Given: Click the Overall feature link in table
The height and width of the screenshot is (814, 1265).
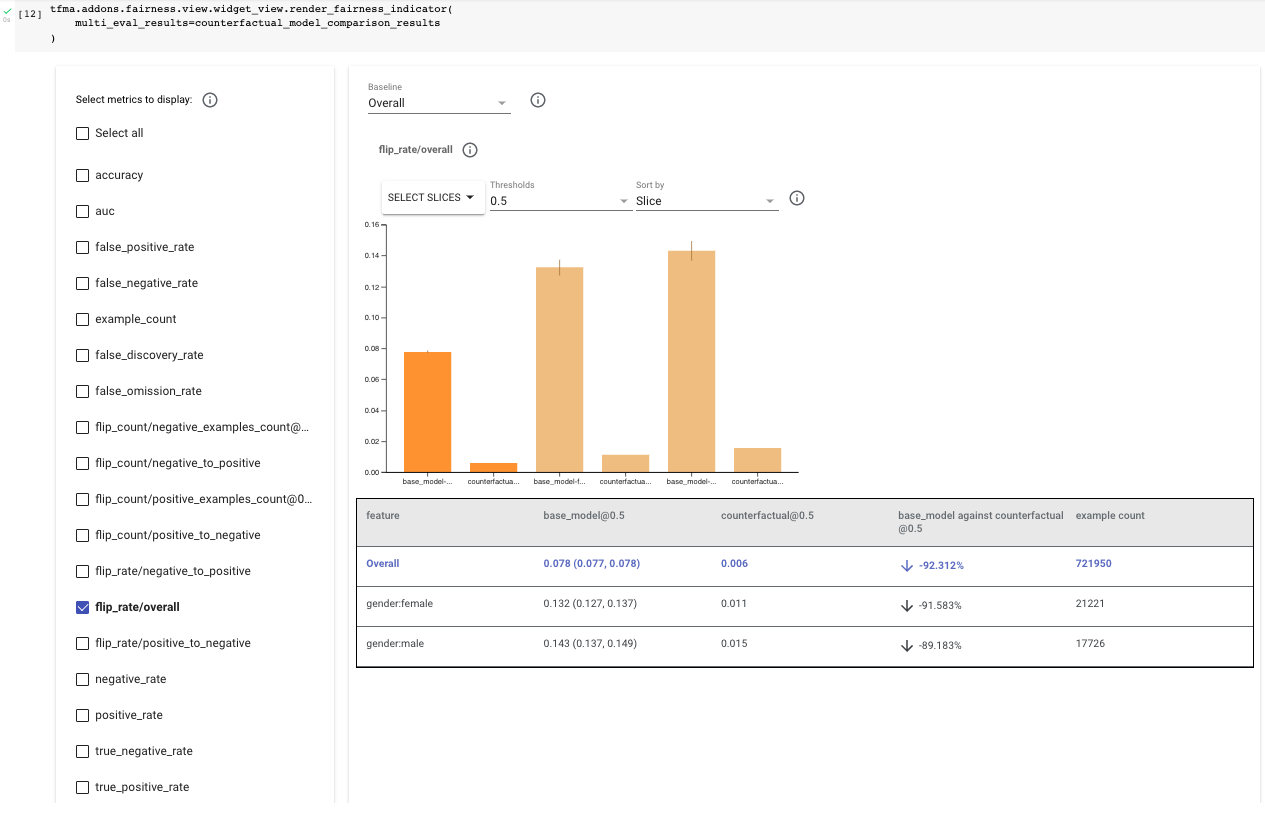Looking at the screenshot, I should pos(382,564).
